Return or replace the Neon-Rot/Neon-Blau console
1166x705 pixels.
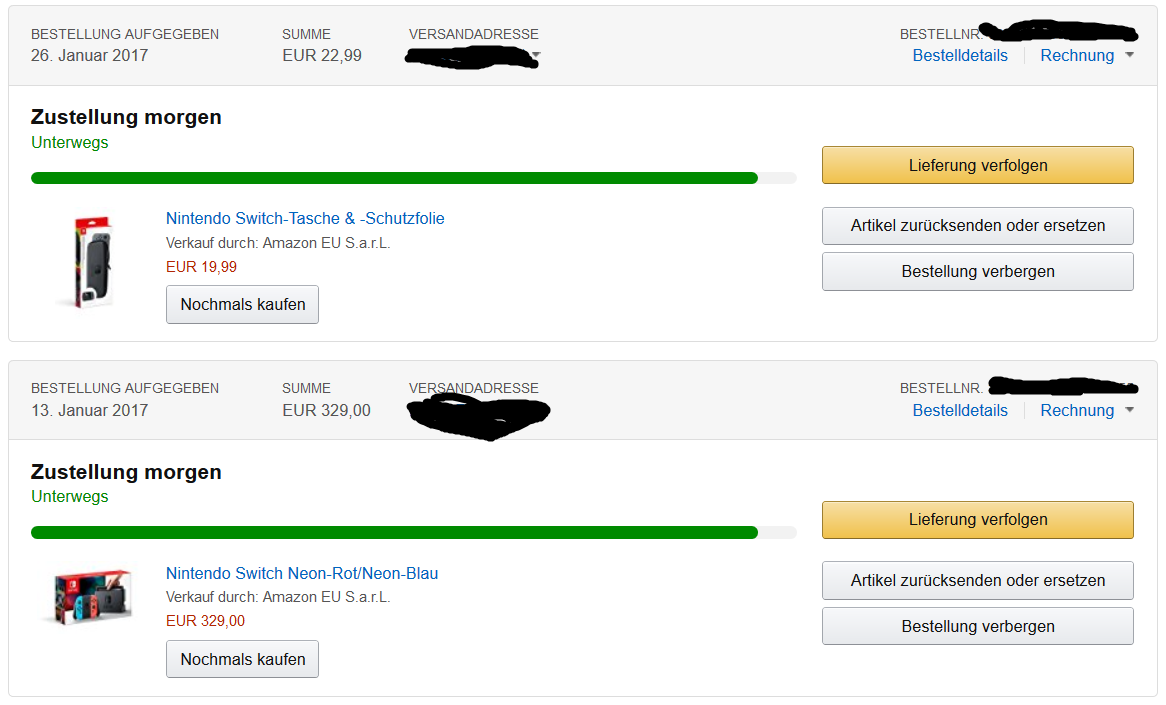pyautogui.click(x=977, y=581)
